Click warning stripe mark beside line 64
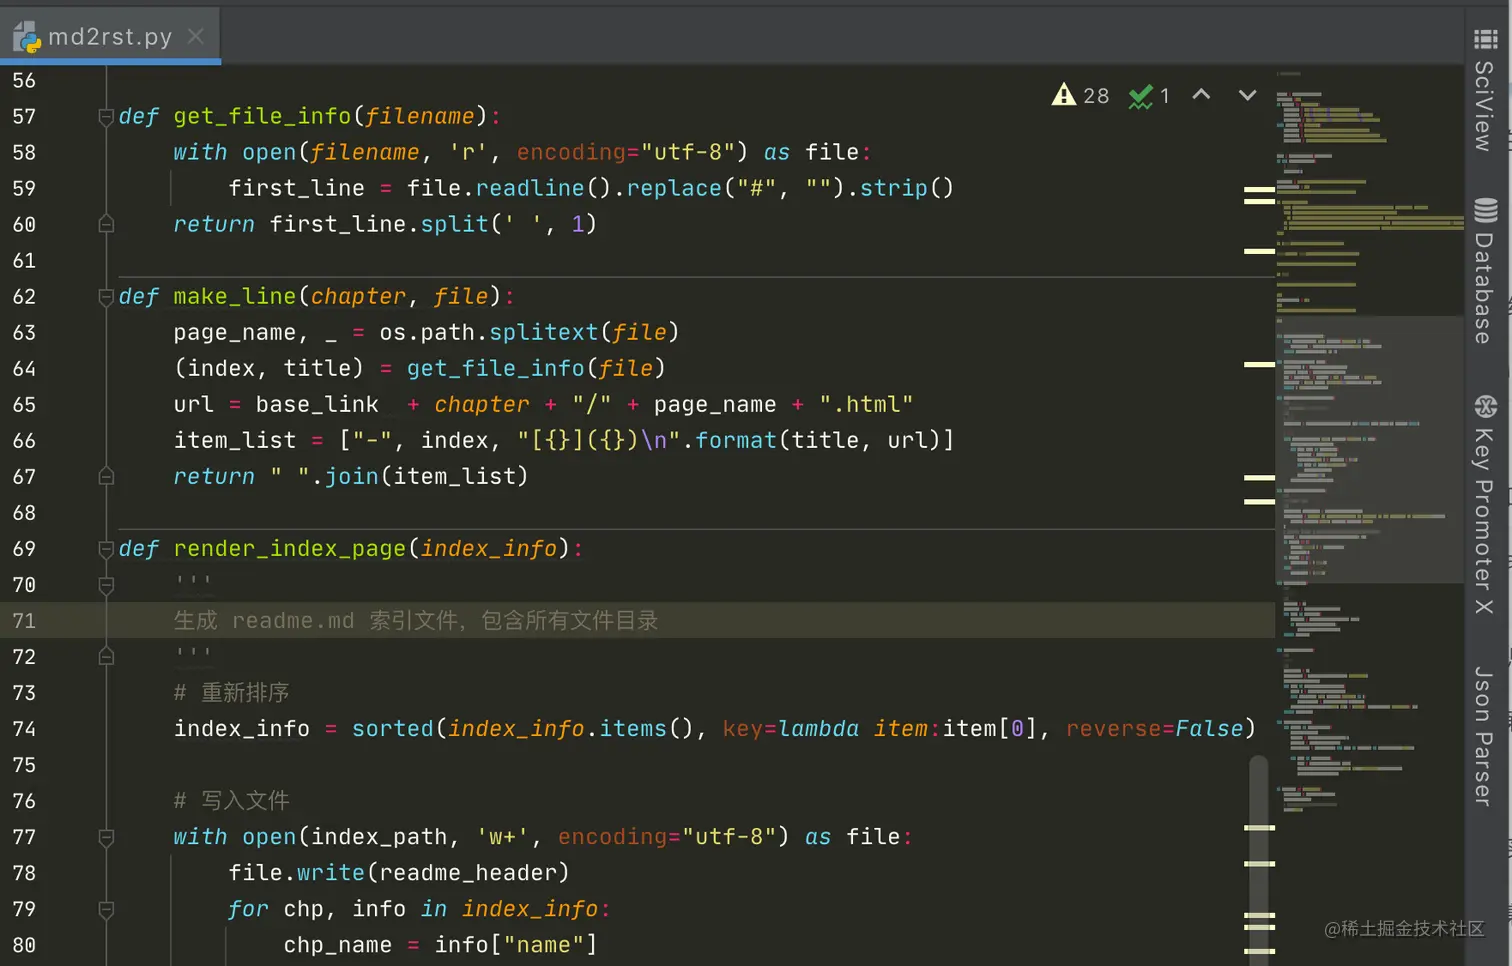 pos(1259,364)
